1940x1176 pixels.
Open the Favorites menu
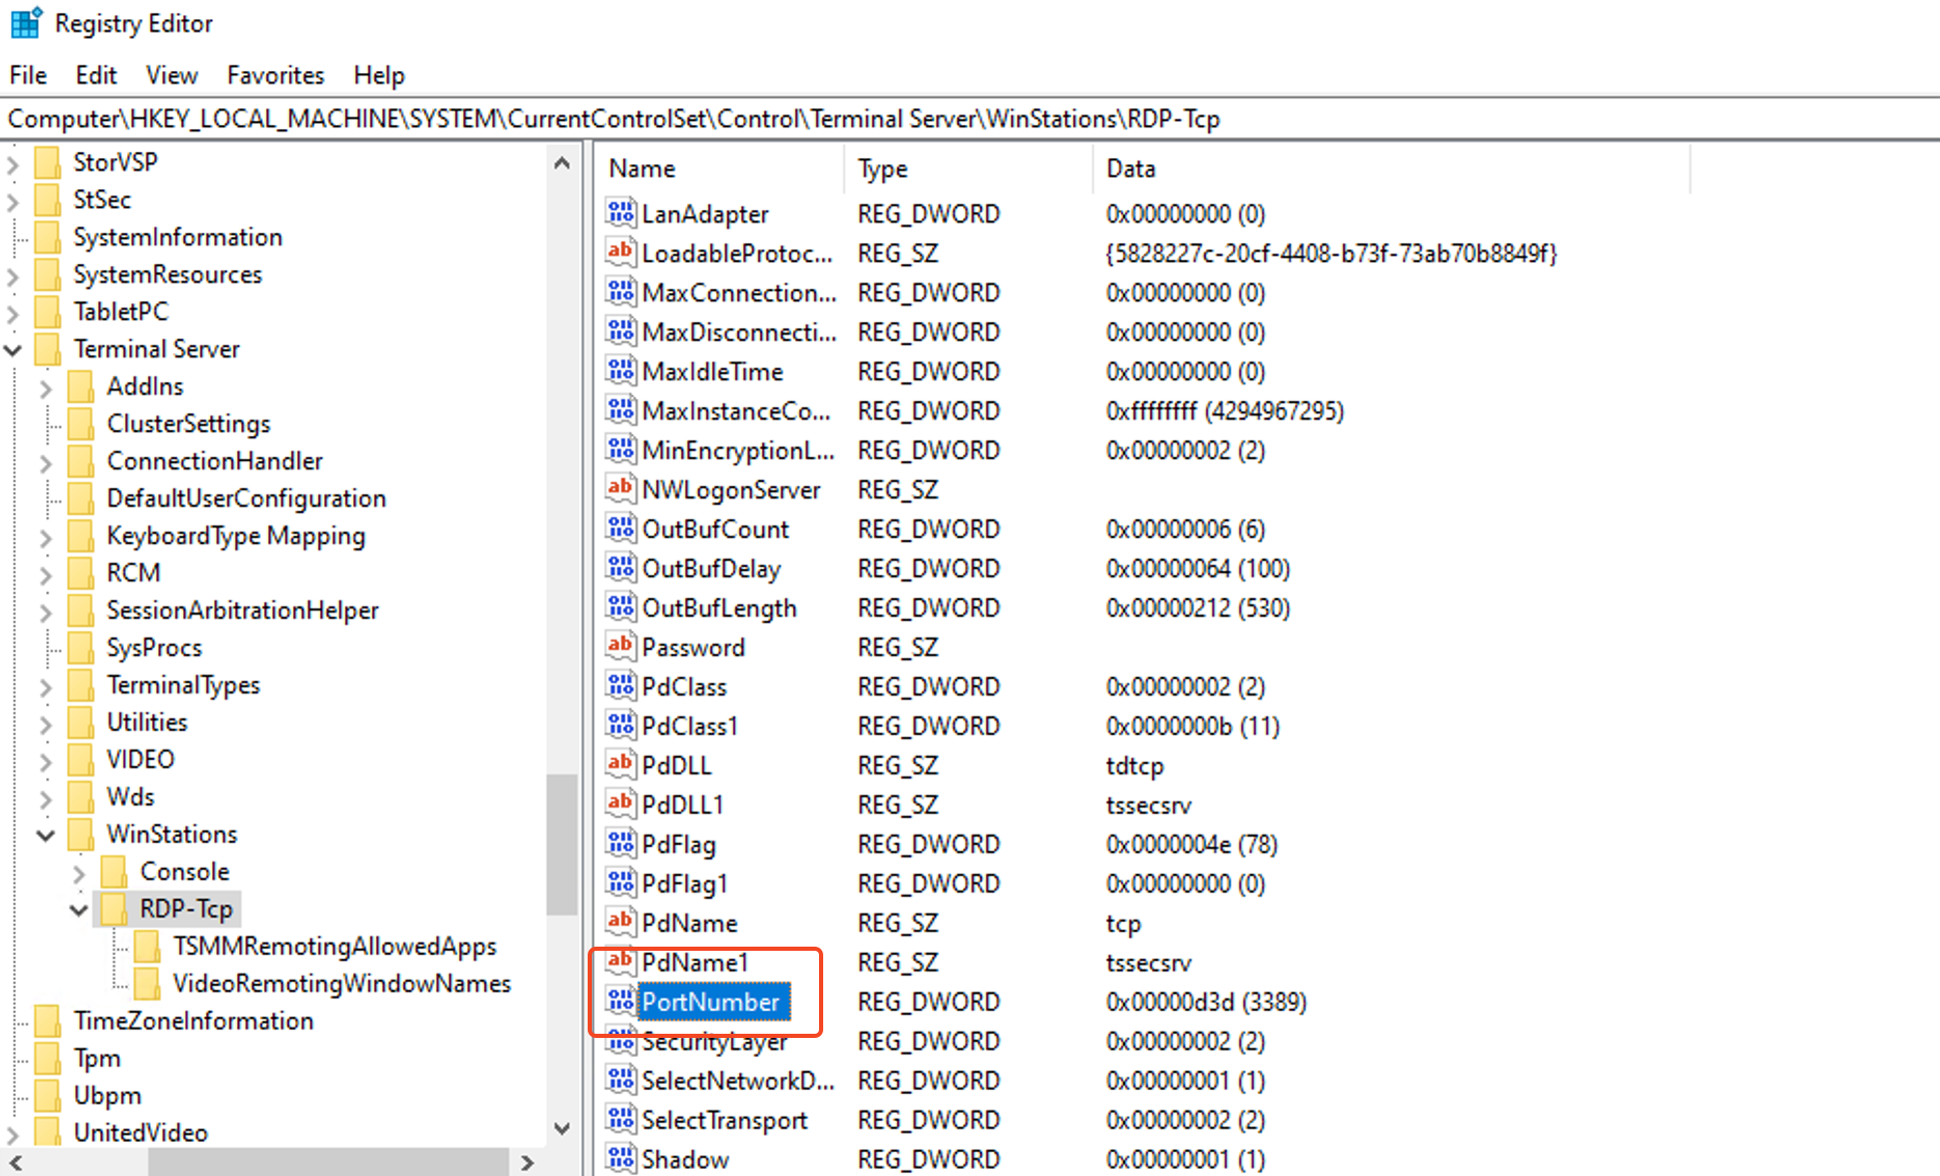point(275,75)
